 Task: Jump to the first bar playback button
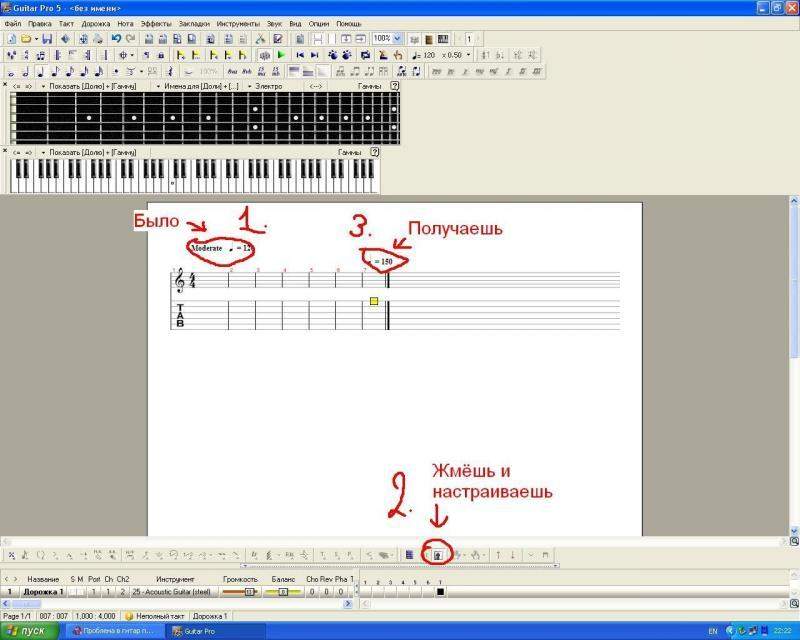[x=300, y=55]
